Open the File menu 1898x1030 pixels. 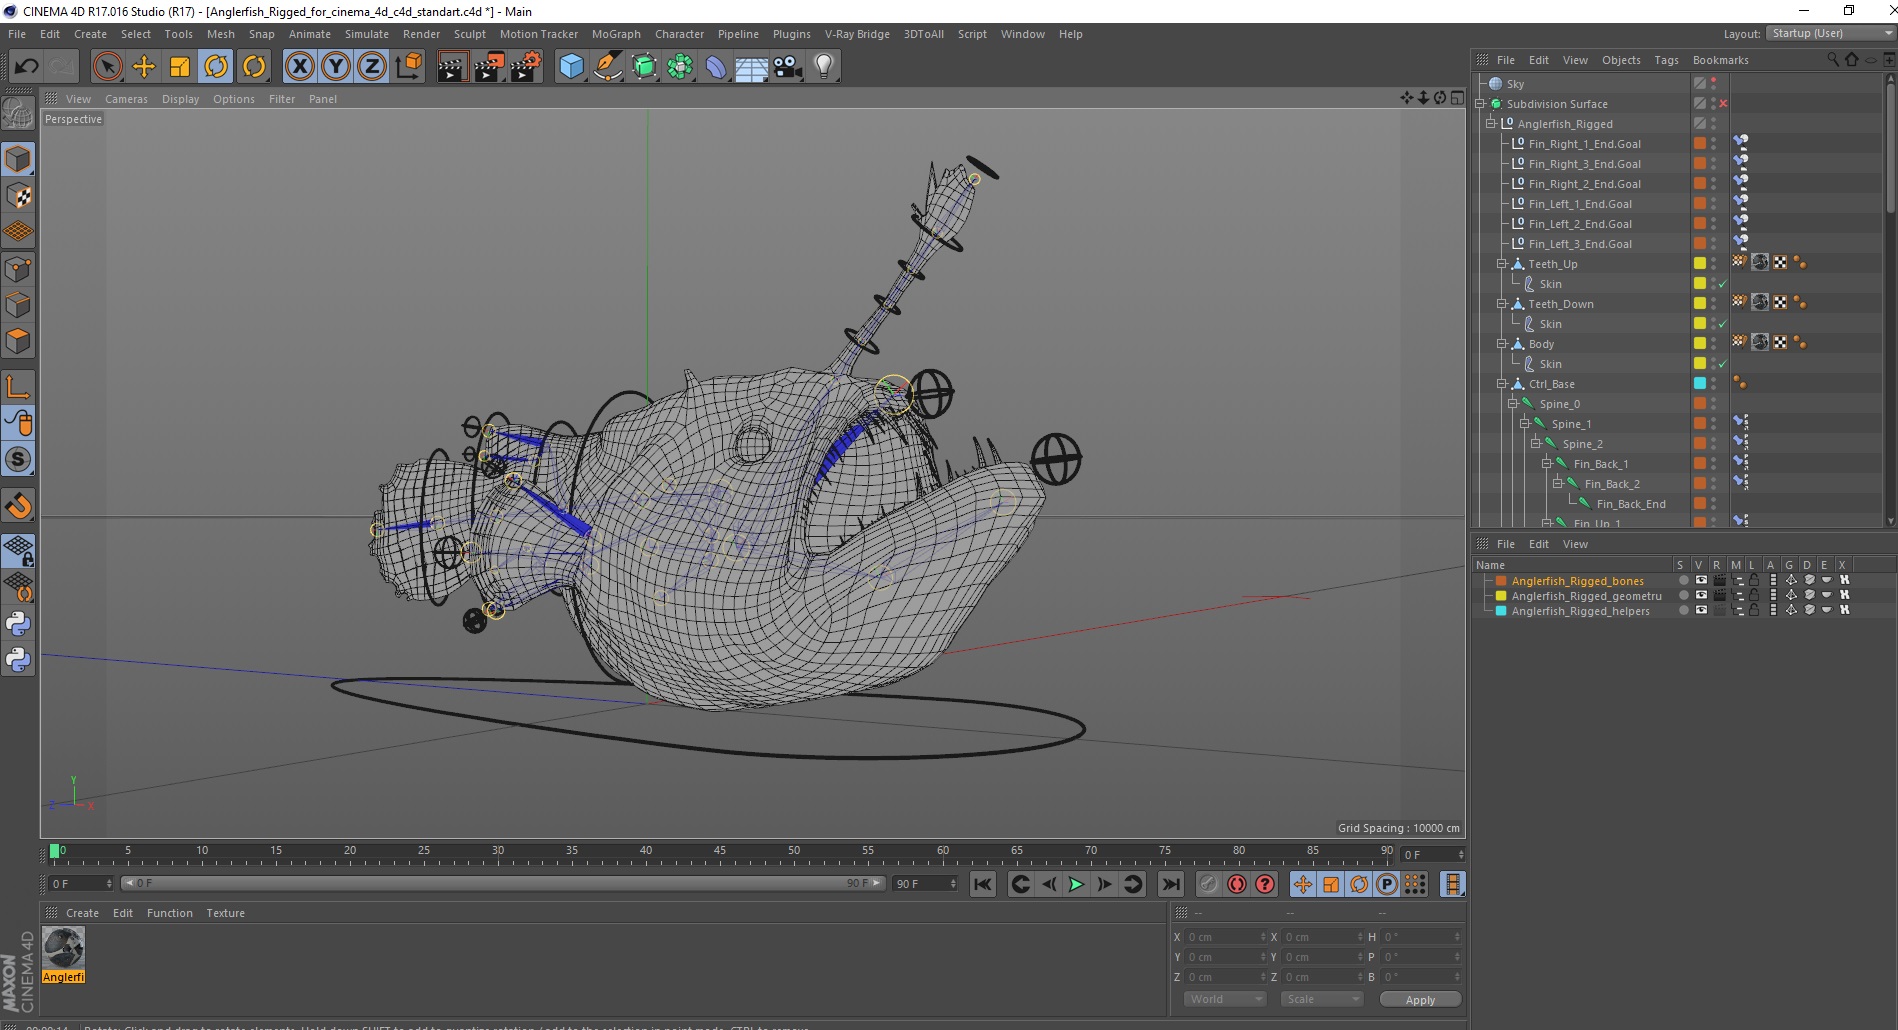tap(17, 34)
